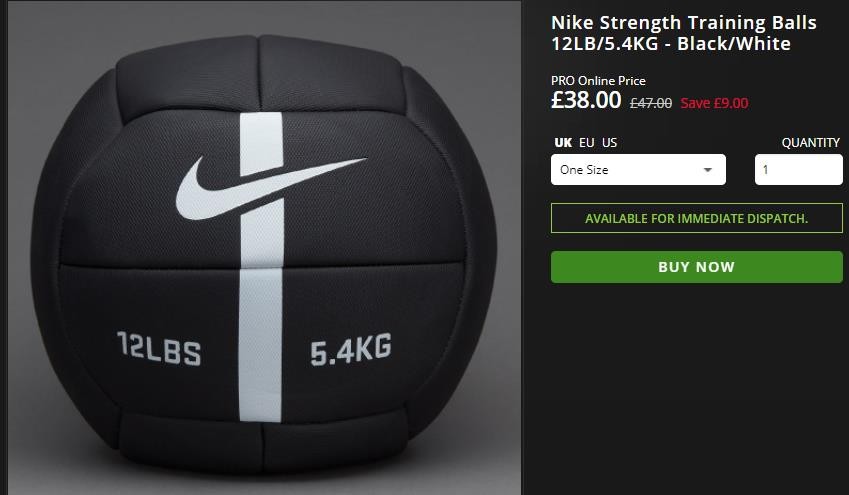This screenshot has width=849, height=495.
Task: Switch to the EU sizing tab
Action: [x=587, y=143]
